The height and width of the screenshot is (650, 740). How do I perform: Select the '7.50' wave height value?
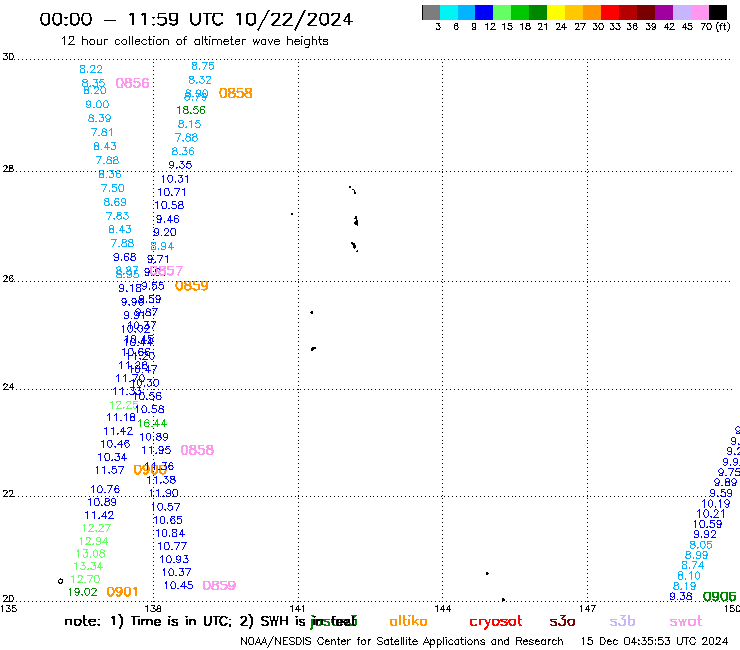[x=112, y=188]
